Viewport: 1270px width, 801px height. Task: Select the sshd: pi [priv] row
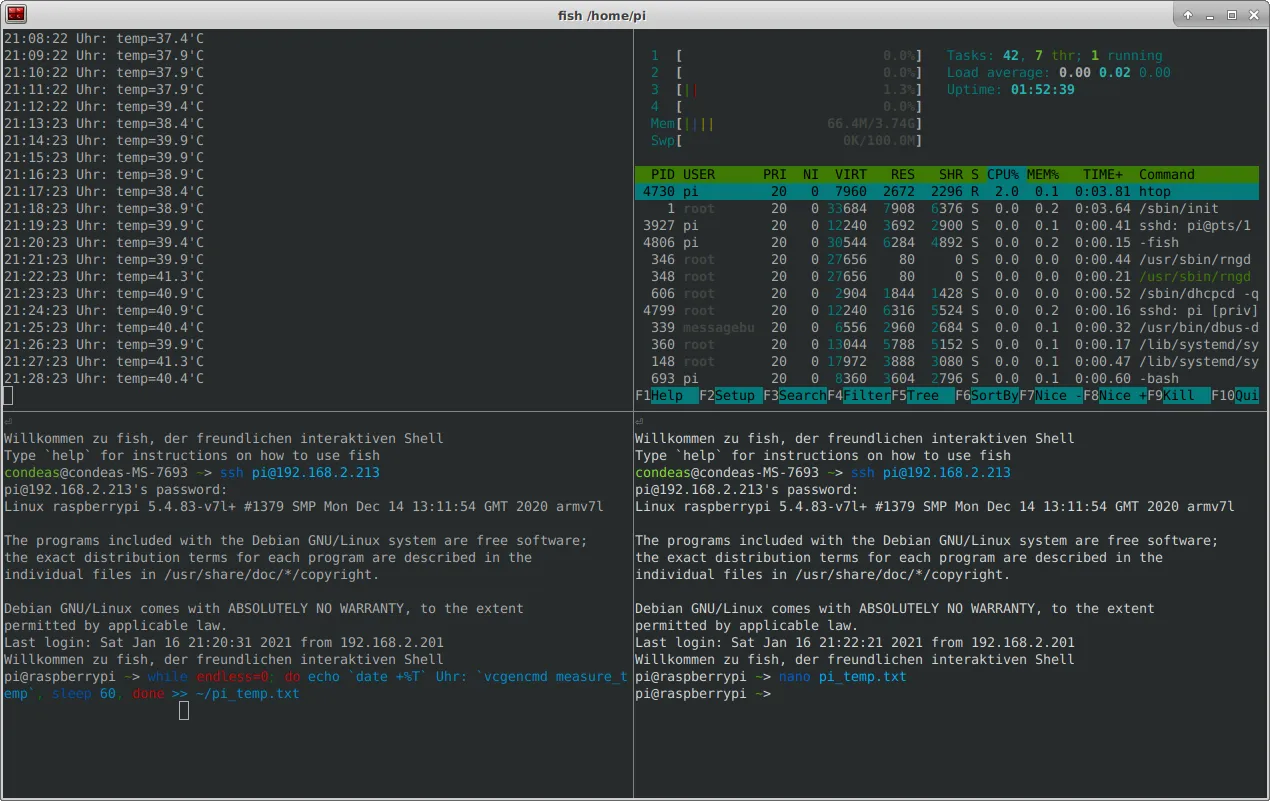[x=947, y=311]
